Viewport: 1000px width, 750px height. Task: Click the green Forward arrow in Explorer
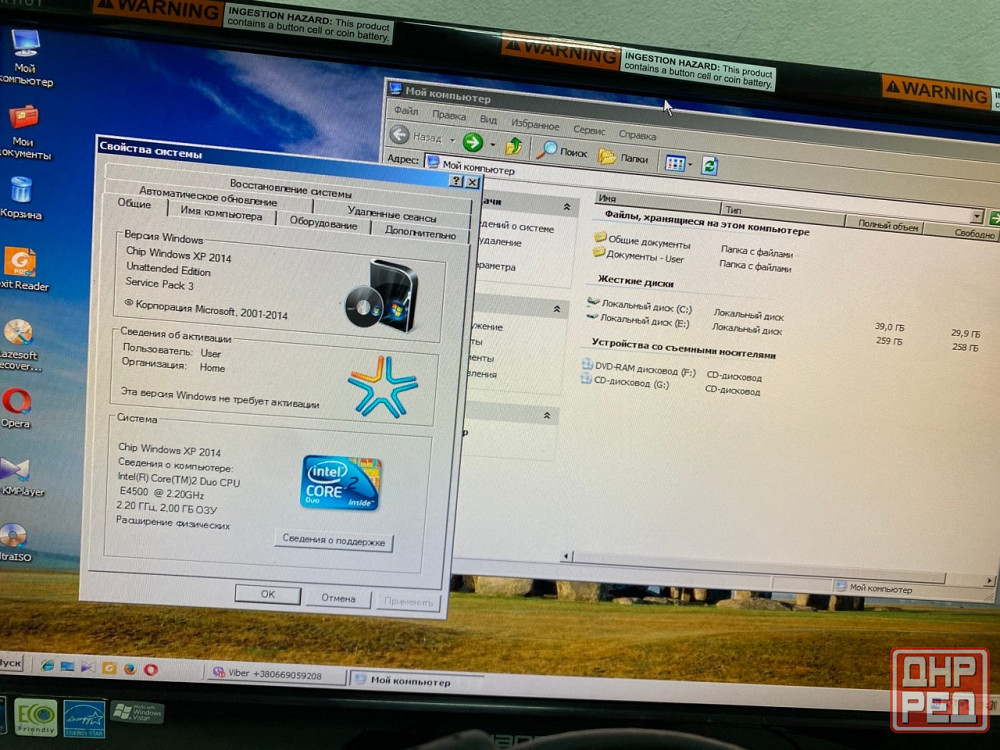473,142
